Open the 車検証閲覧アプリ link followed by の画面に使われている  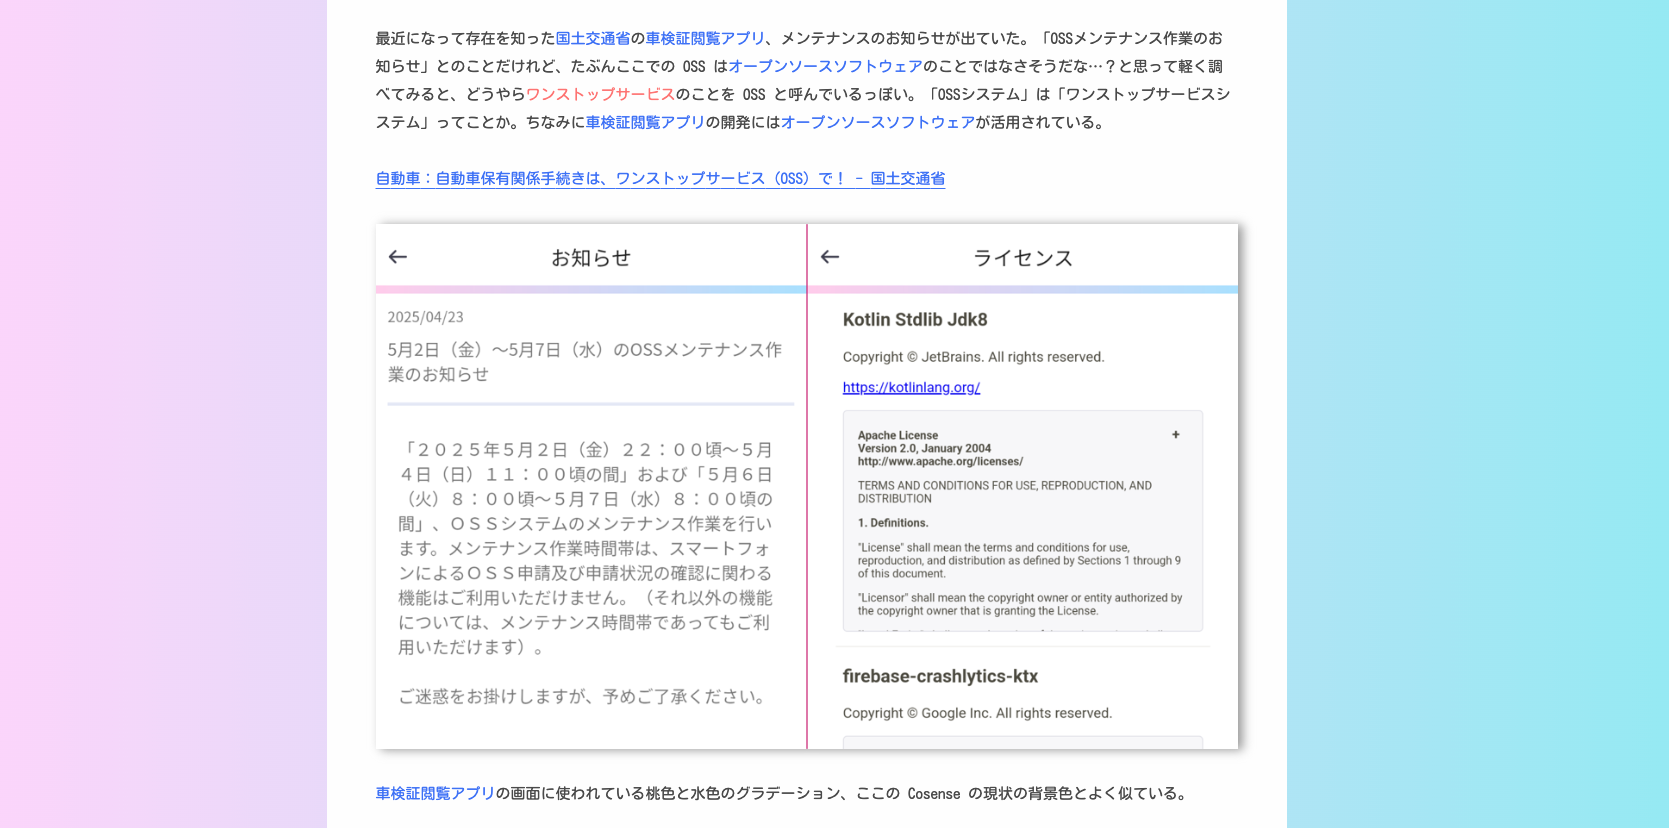[x=435, y=793]
